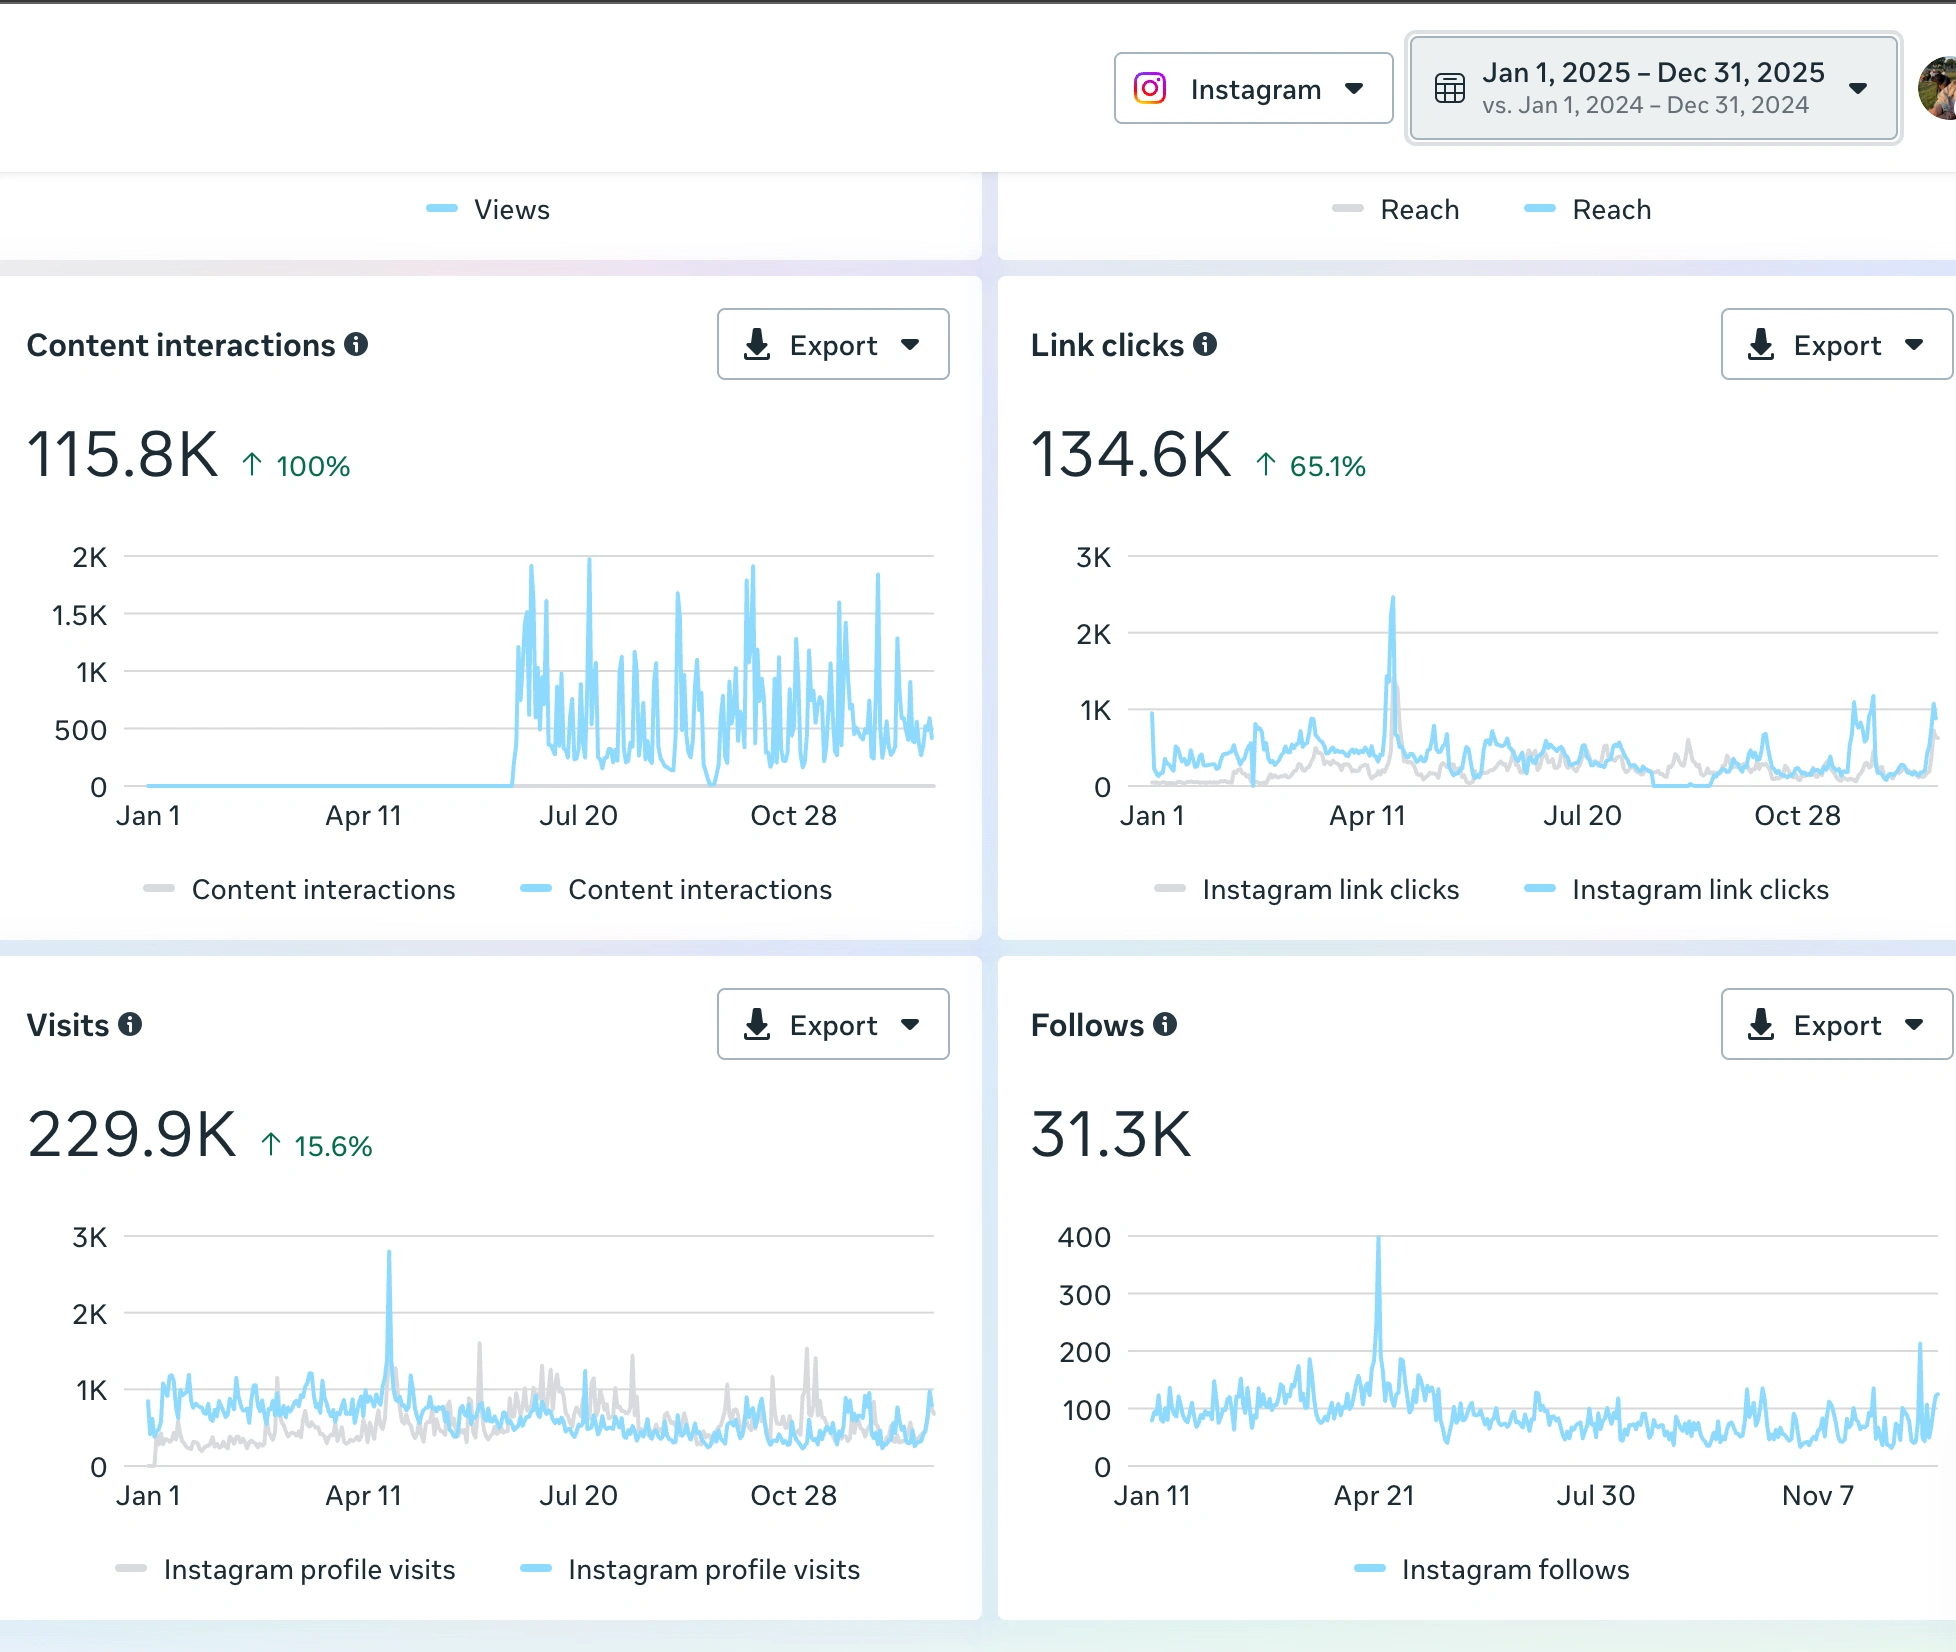The height and width of the screenshot is (1652, 1956).
Task: Click the blue Reach legend swatch
Action: pos(1539,209)
